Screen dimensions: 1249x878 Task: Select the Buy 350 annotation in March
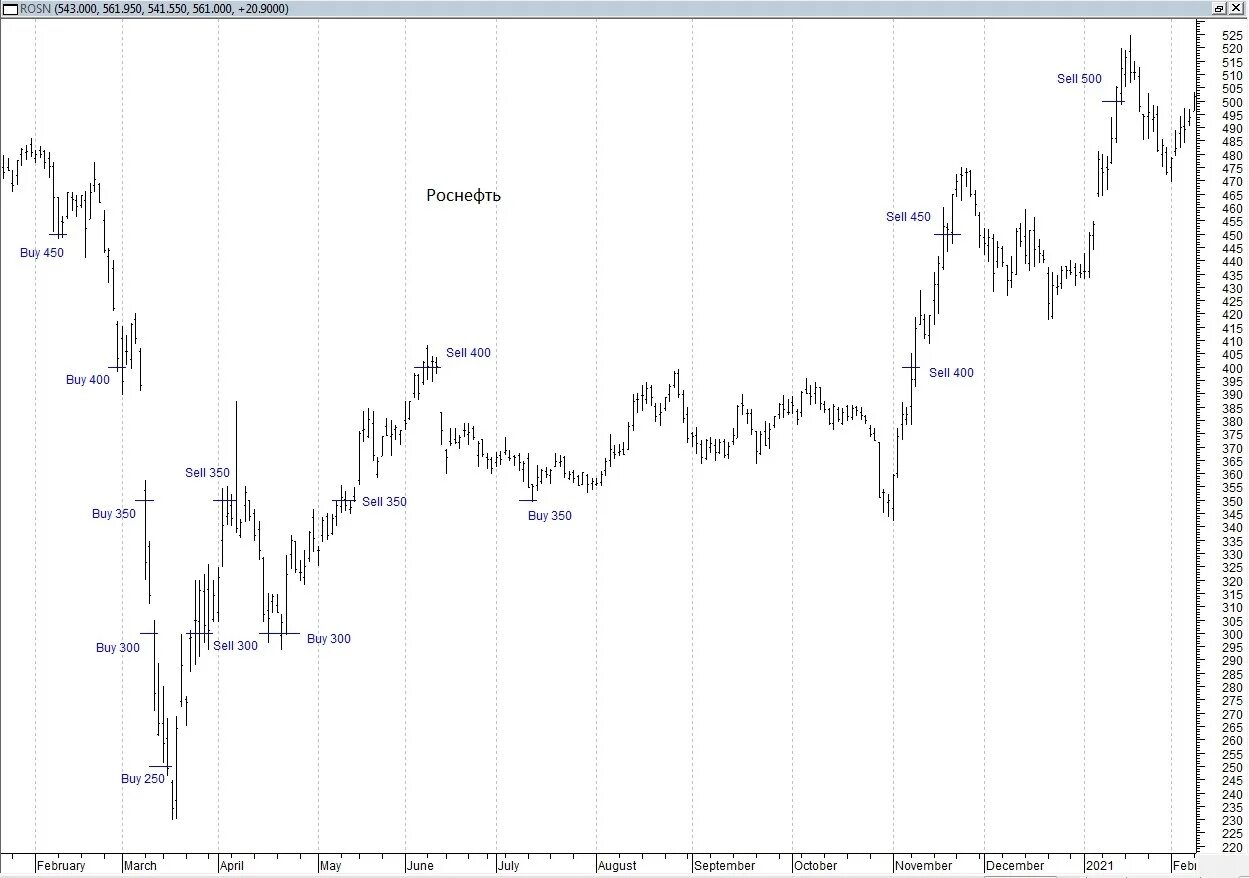(114, 514)
